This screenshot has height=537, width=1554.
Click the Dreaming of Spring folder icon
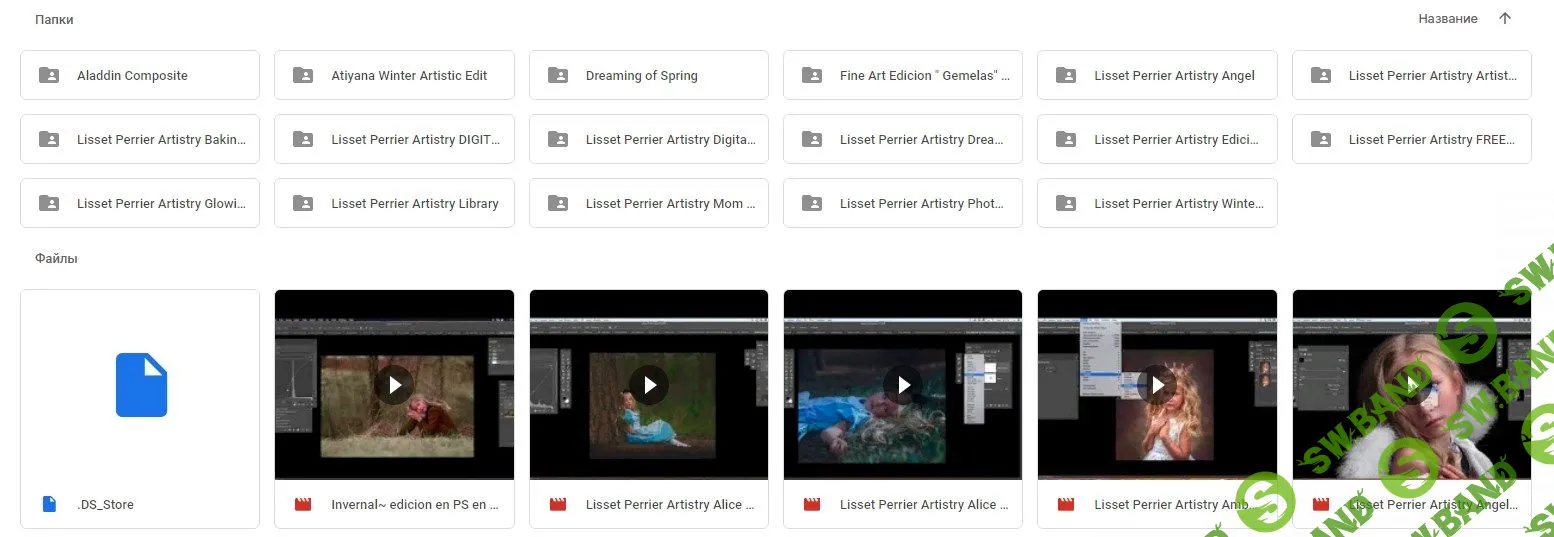[557, 75]
